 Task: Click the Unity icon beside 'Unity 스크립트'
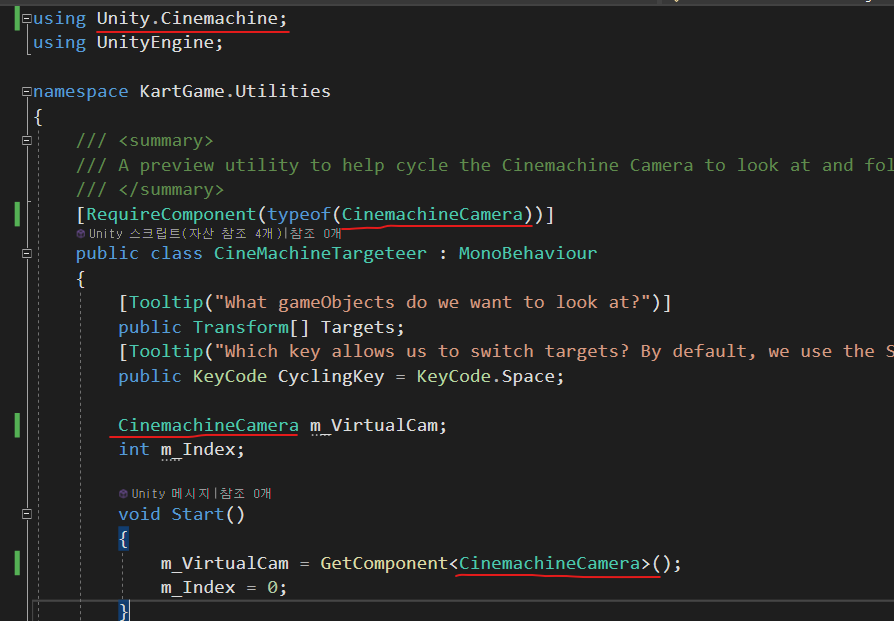[81, 233]
